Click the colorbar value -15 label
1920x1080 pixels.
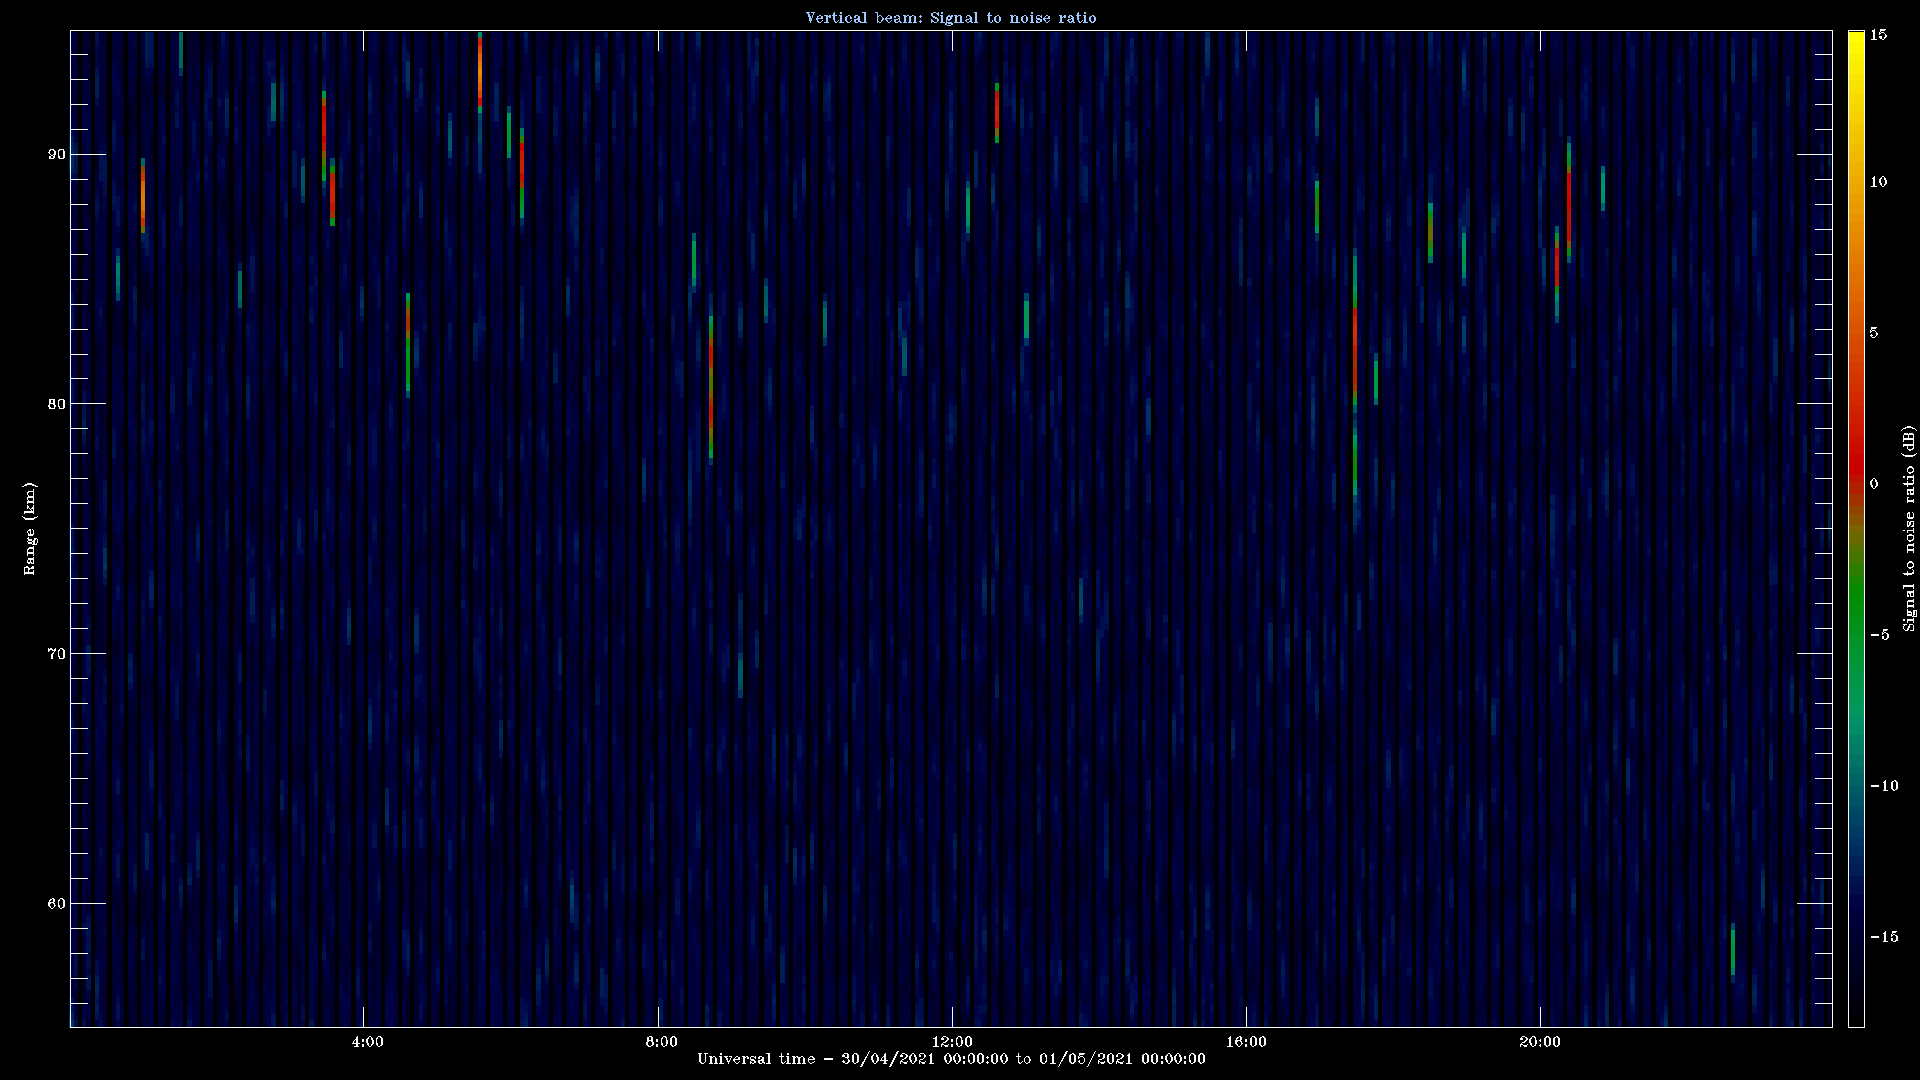point(1884,937)
